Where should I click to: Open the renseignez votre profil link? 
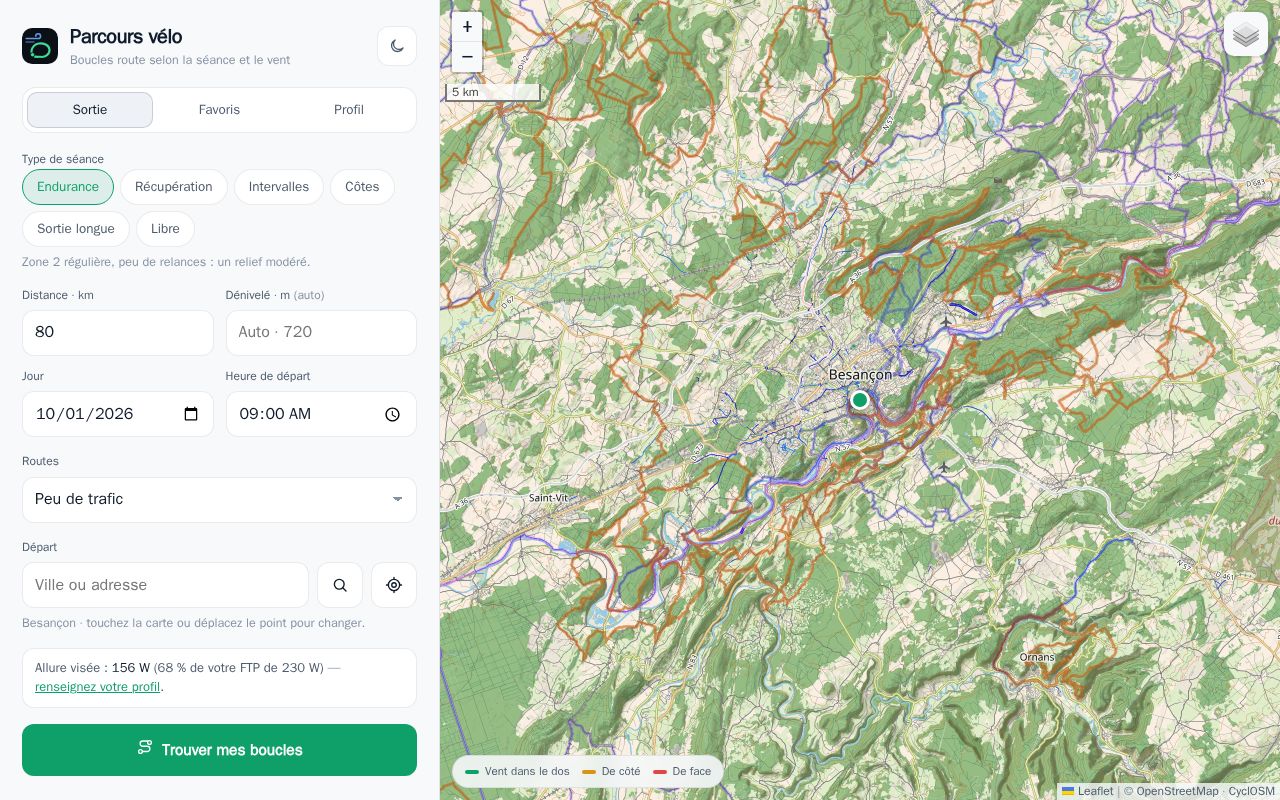point(97,687)
